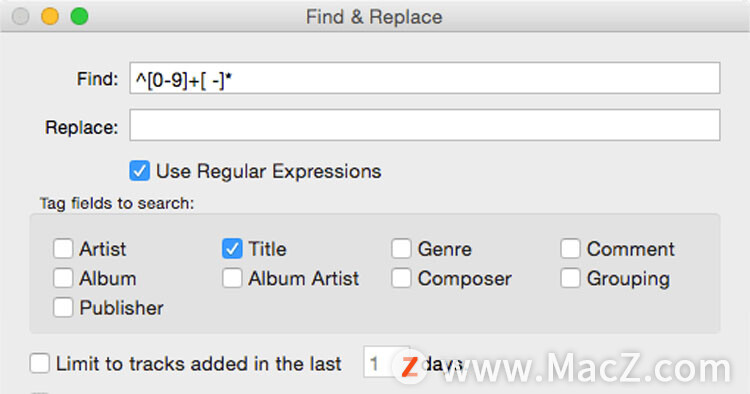Tick the Genre checkbox
This screenshot has width=750, height=394.
[401, 249]
